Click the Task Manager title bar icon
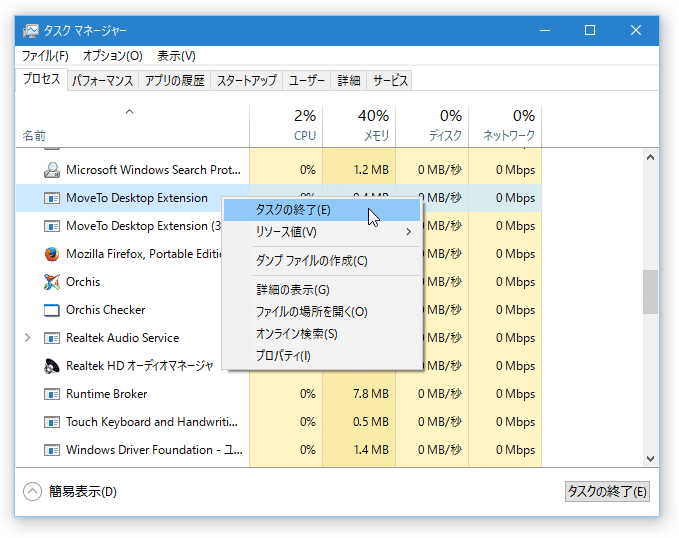679x538 pixels. (x=30, y=31)
